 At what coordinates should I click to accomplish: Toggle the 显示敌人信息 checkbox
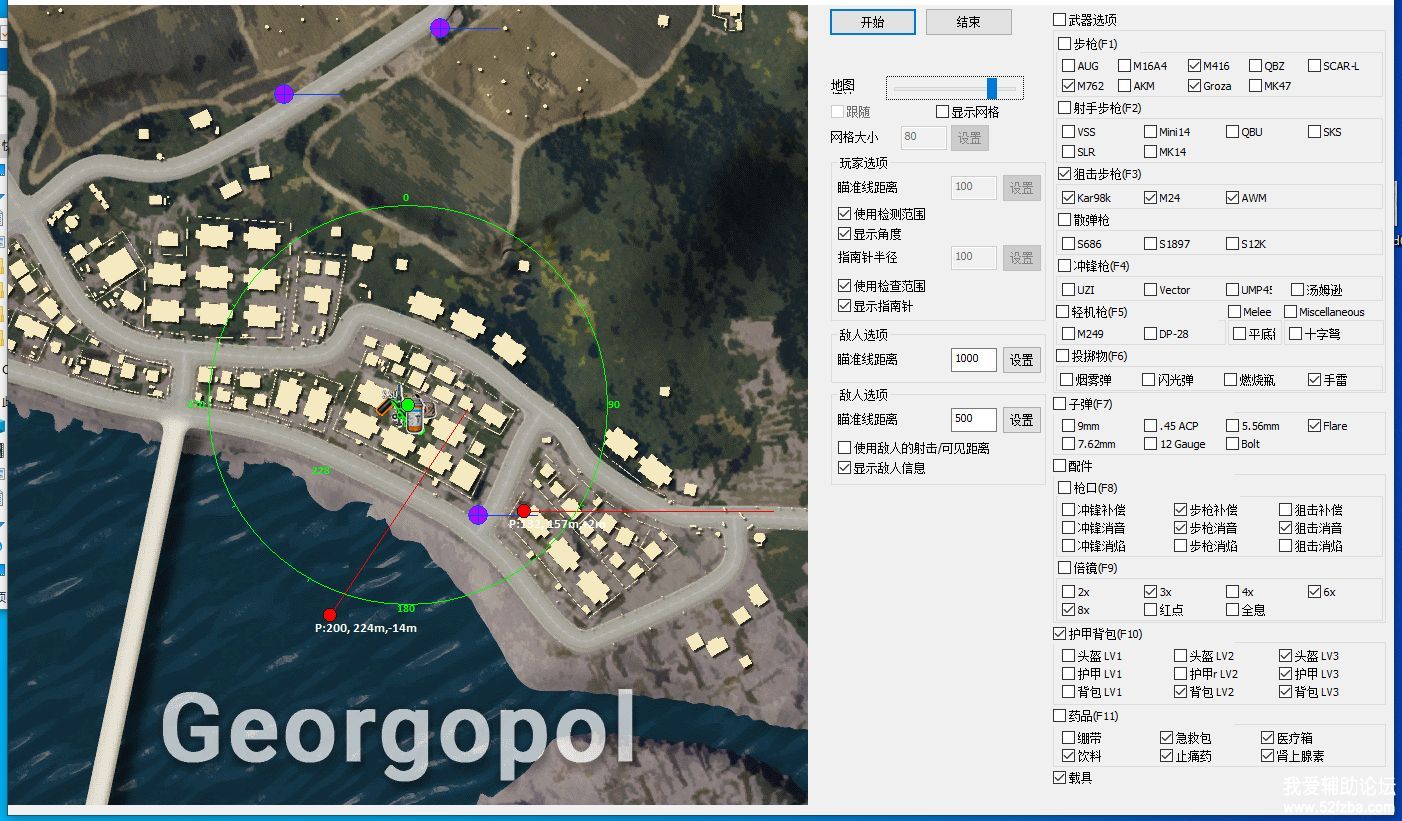pos(845,468)
